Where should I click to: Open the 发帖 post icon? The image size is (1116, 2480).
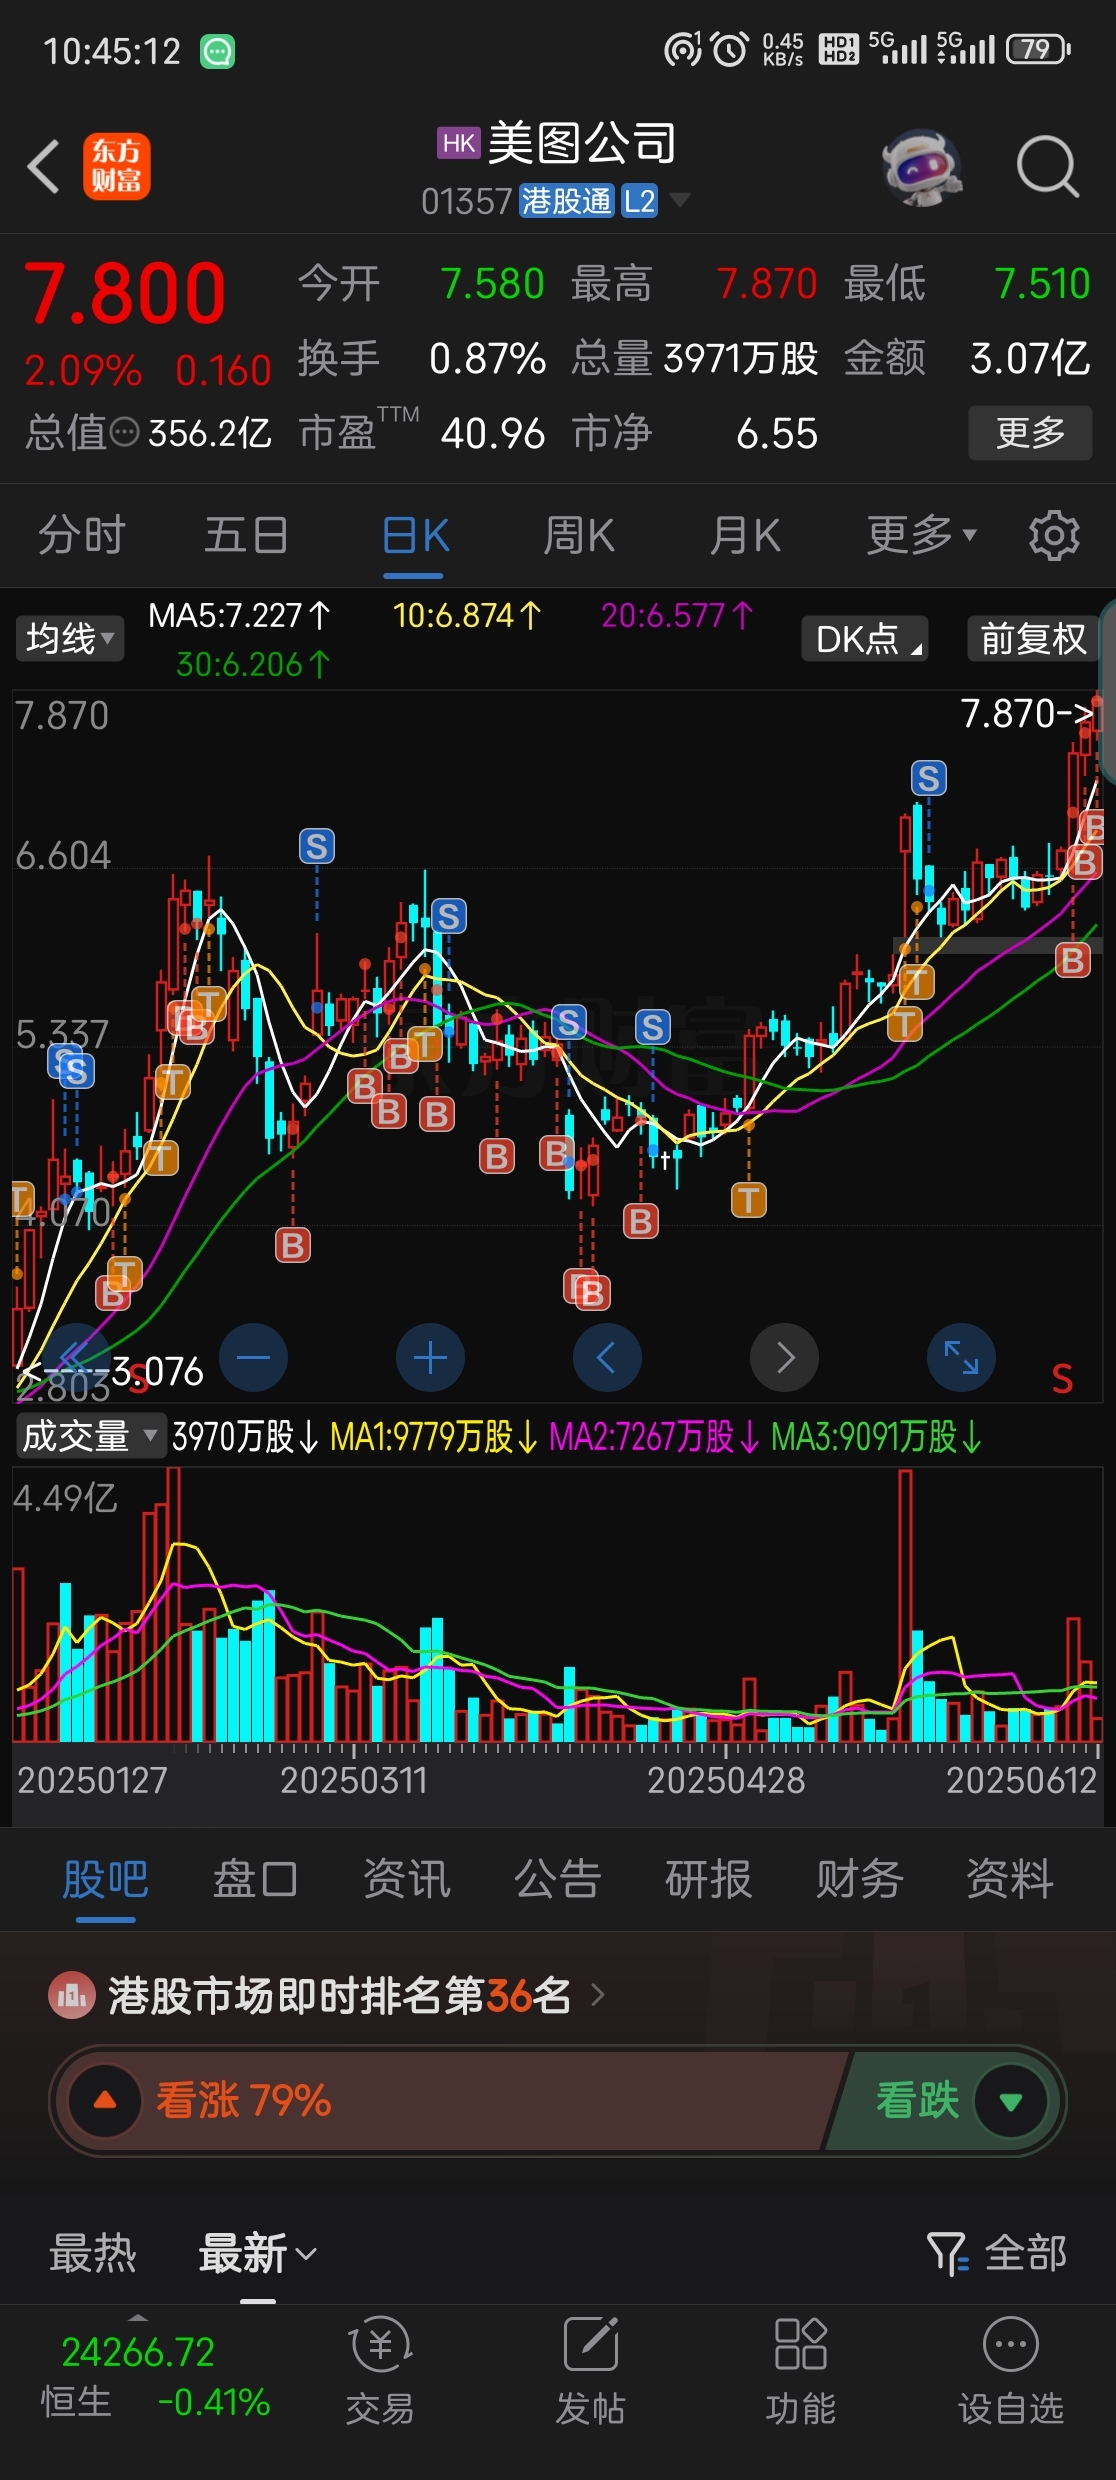pyautogui.click(x=590, y=2371)
